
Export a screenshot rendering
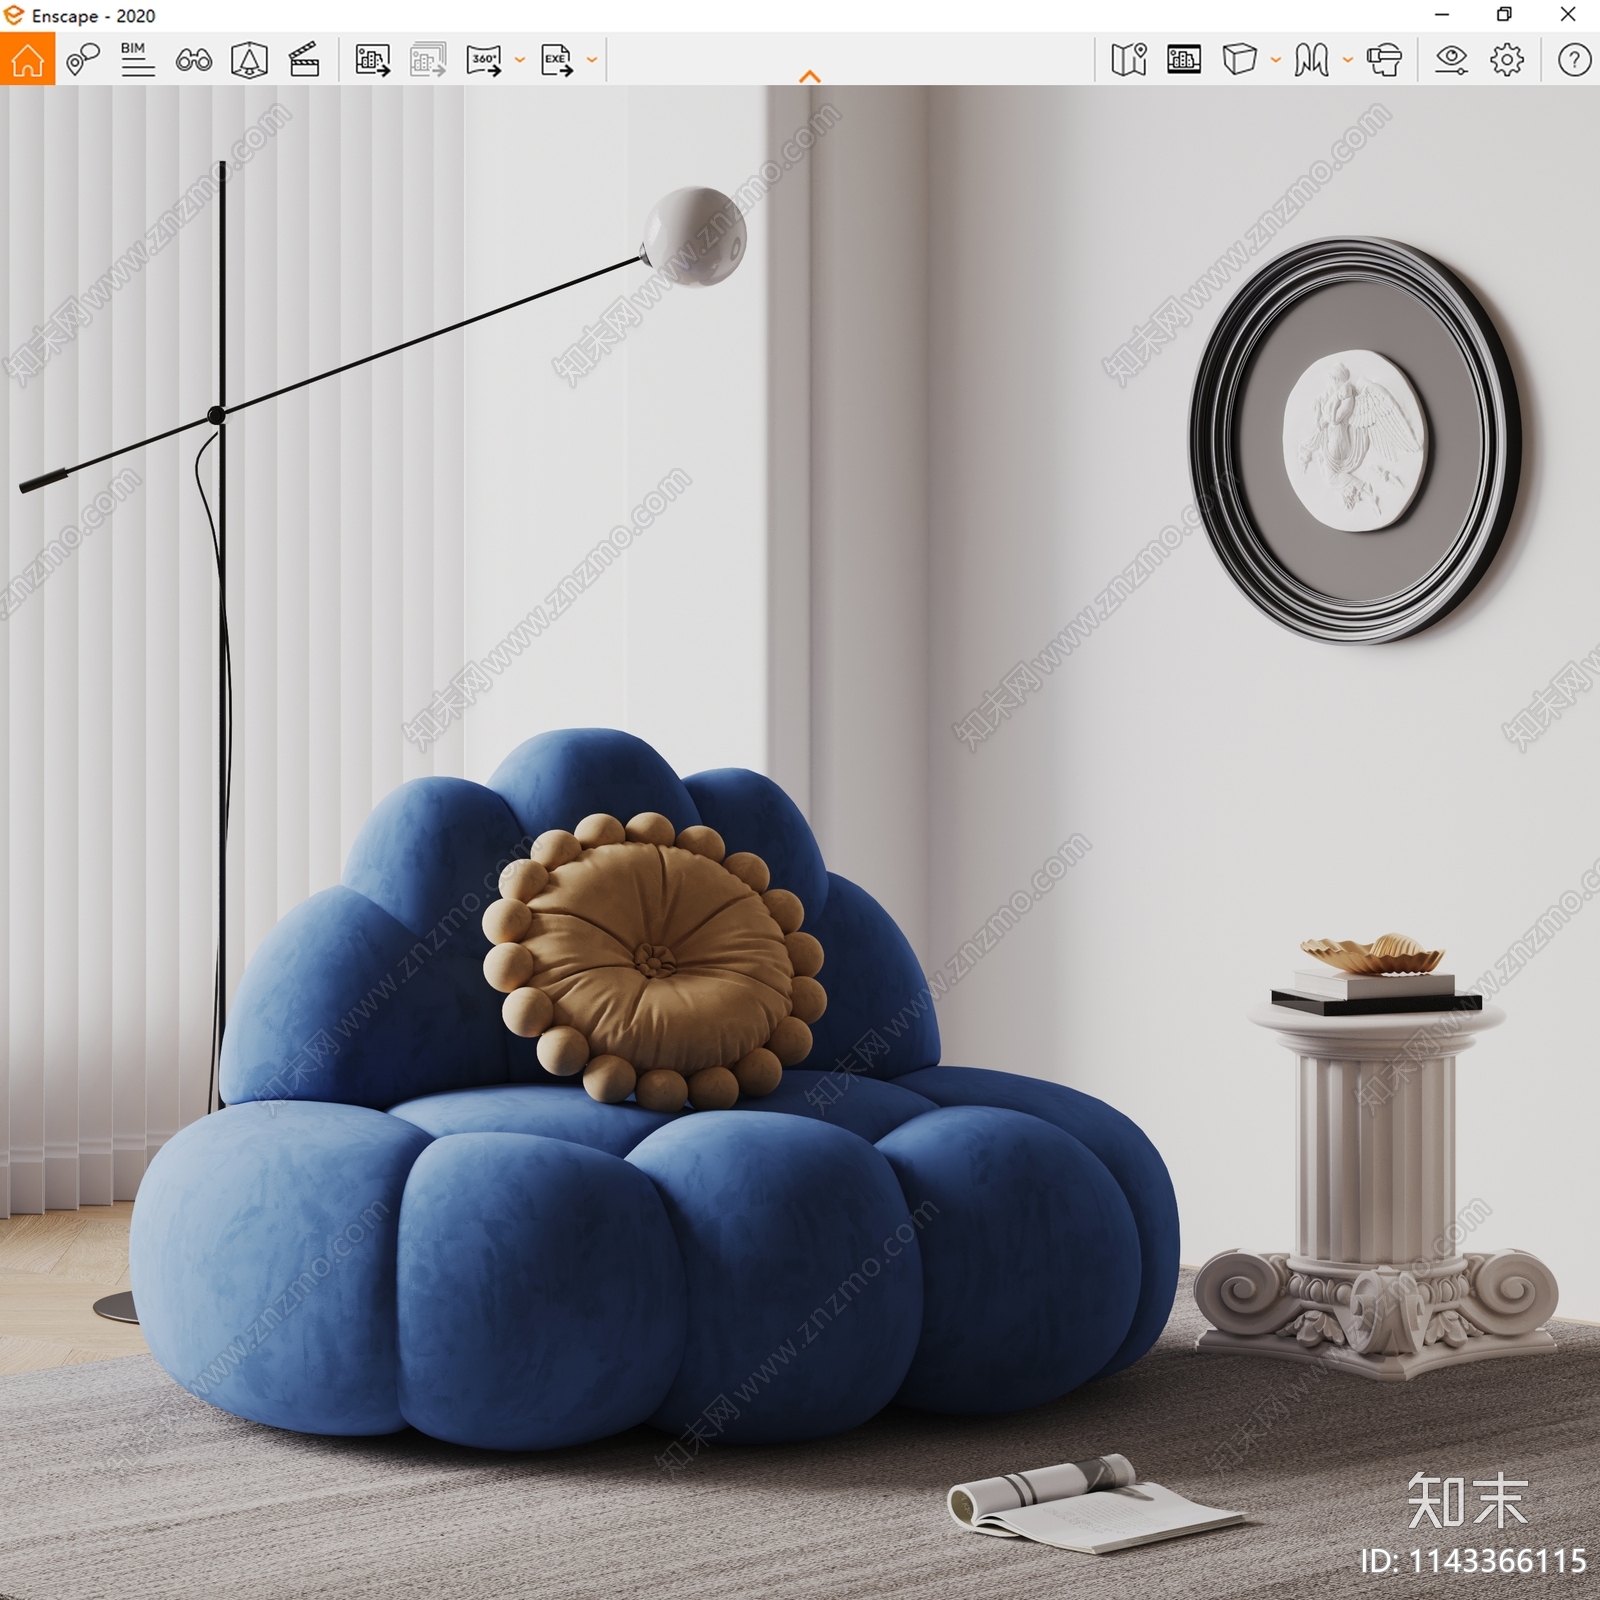(373, 60)
